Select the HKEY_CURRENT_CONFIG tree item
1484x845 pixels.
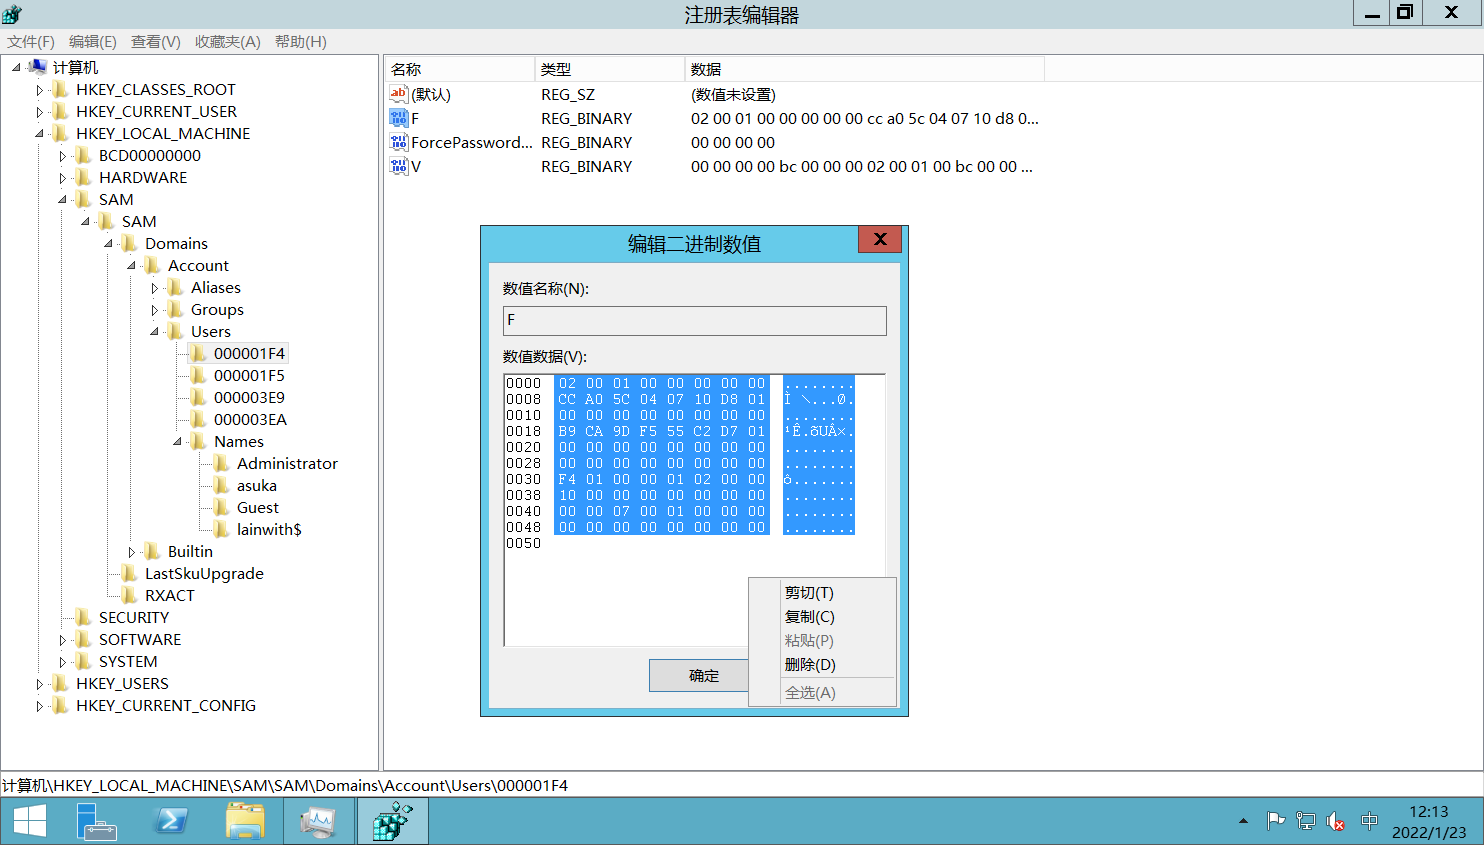pos(166,705)
